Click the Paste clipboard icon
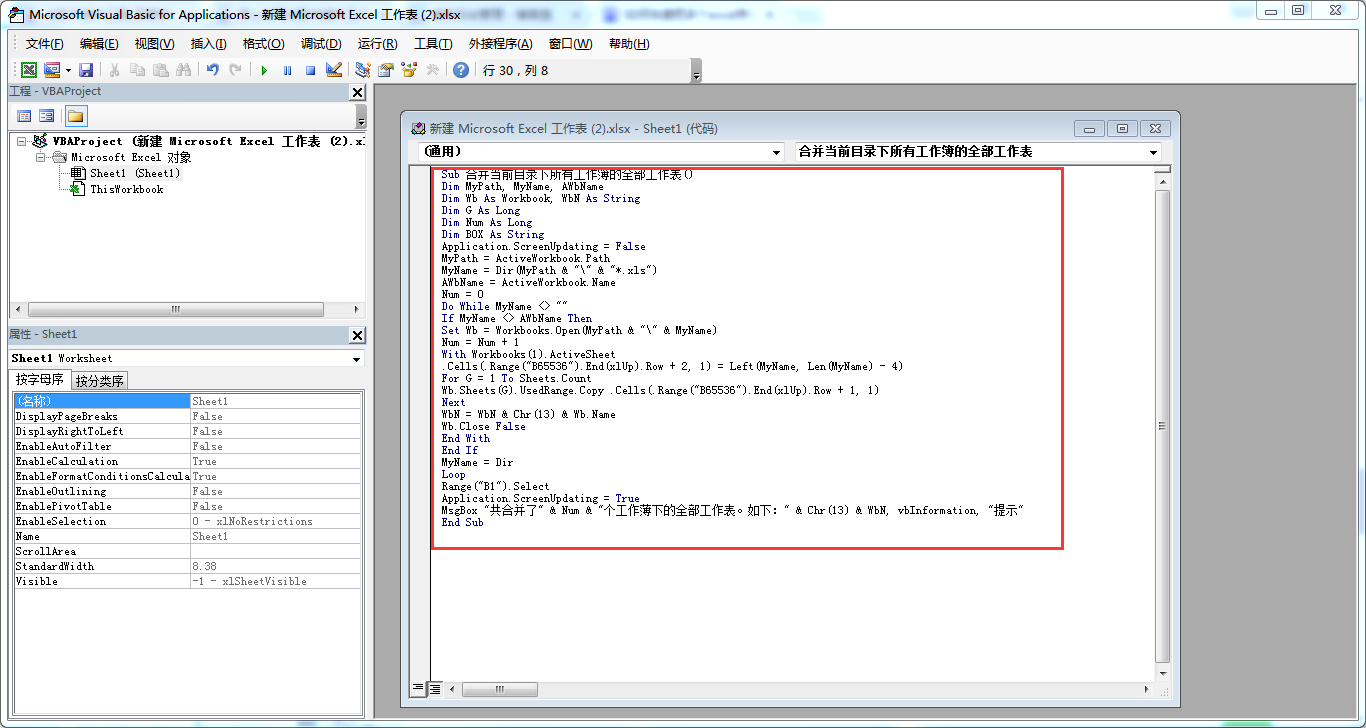The image size is (1366, 728). (160, 70)
